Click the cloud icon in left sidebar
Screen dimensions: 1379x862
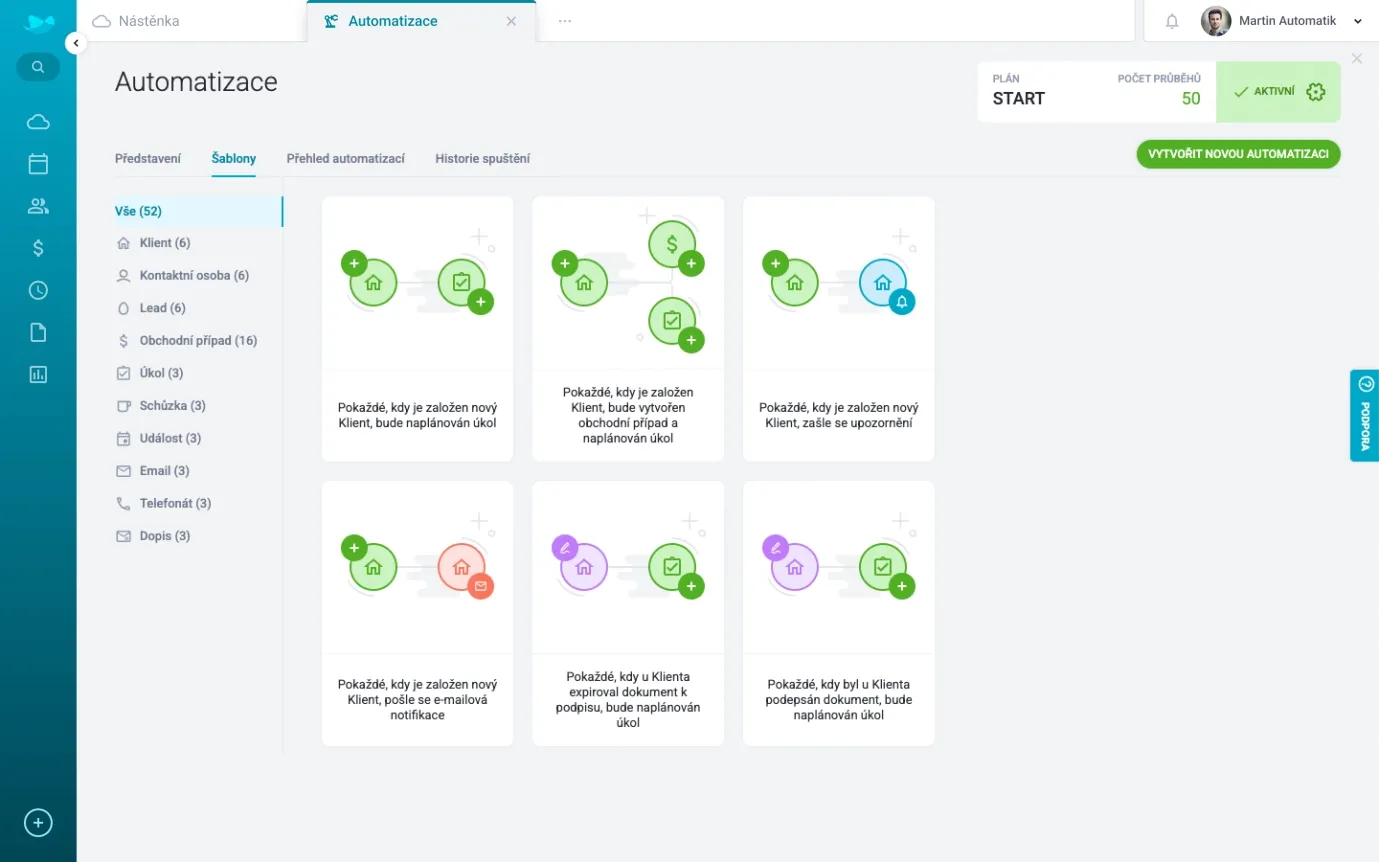tap(38, 122)
